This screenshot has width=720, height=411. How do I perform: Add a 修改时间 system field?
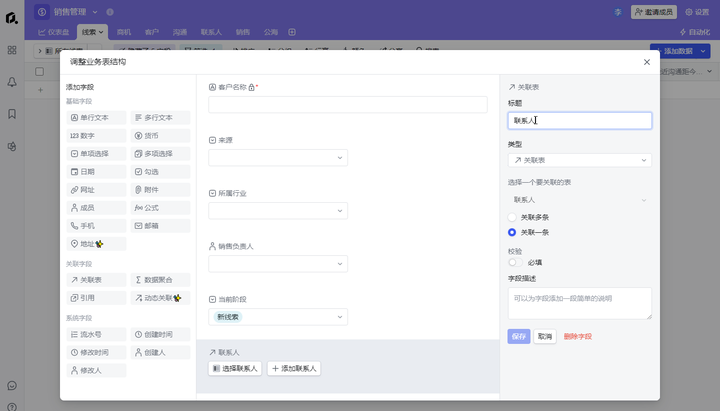(96, 352)
